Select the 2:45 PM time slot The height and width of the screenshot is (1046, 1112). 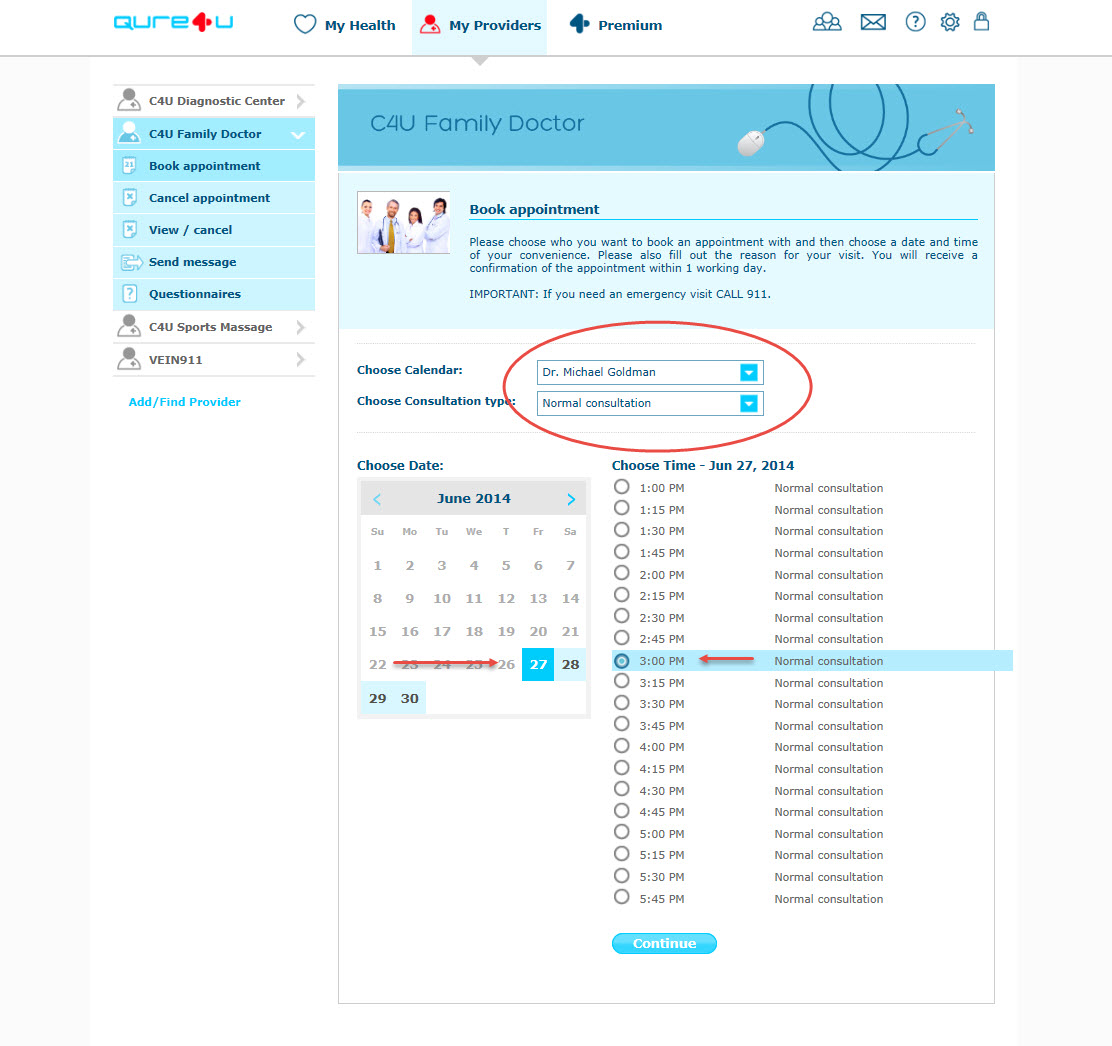[622, 638]
